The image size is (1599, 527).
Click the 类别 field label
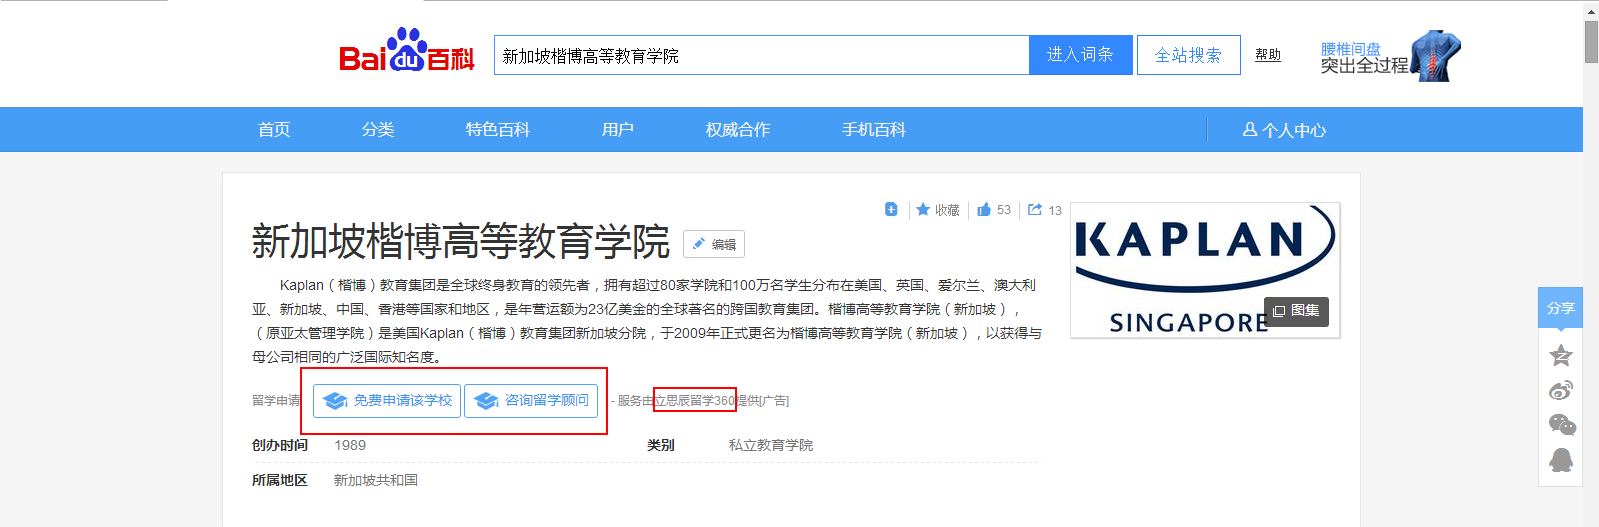pos(661,445)
